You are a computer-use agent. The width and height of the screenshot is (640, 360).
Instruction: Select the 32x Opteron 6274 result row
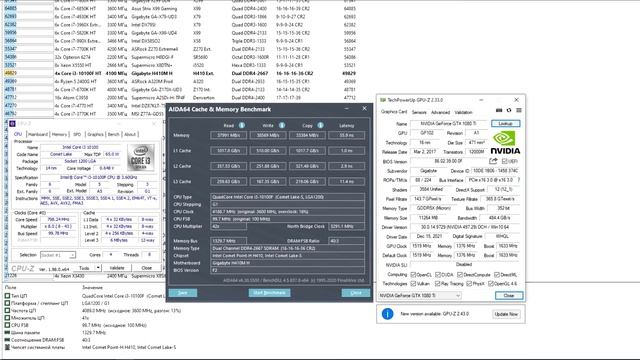point(180,57)
